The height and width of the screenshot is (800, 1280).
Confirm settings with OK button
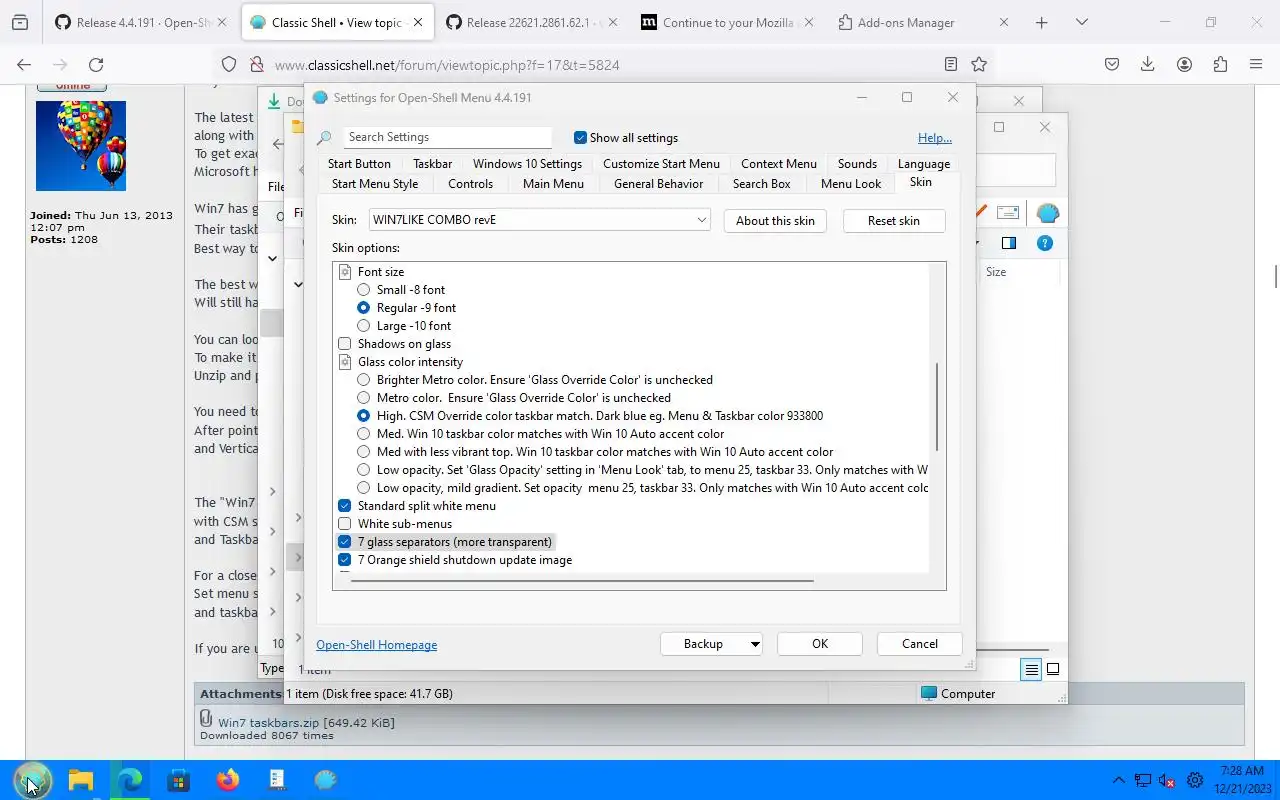click(x=820, y=644)
